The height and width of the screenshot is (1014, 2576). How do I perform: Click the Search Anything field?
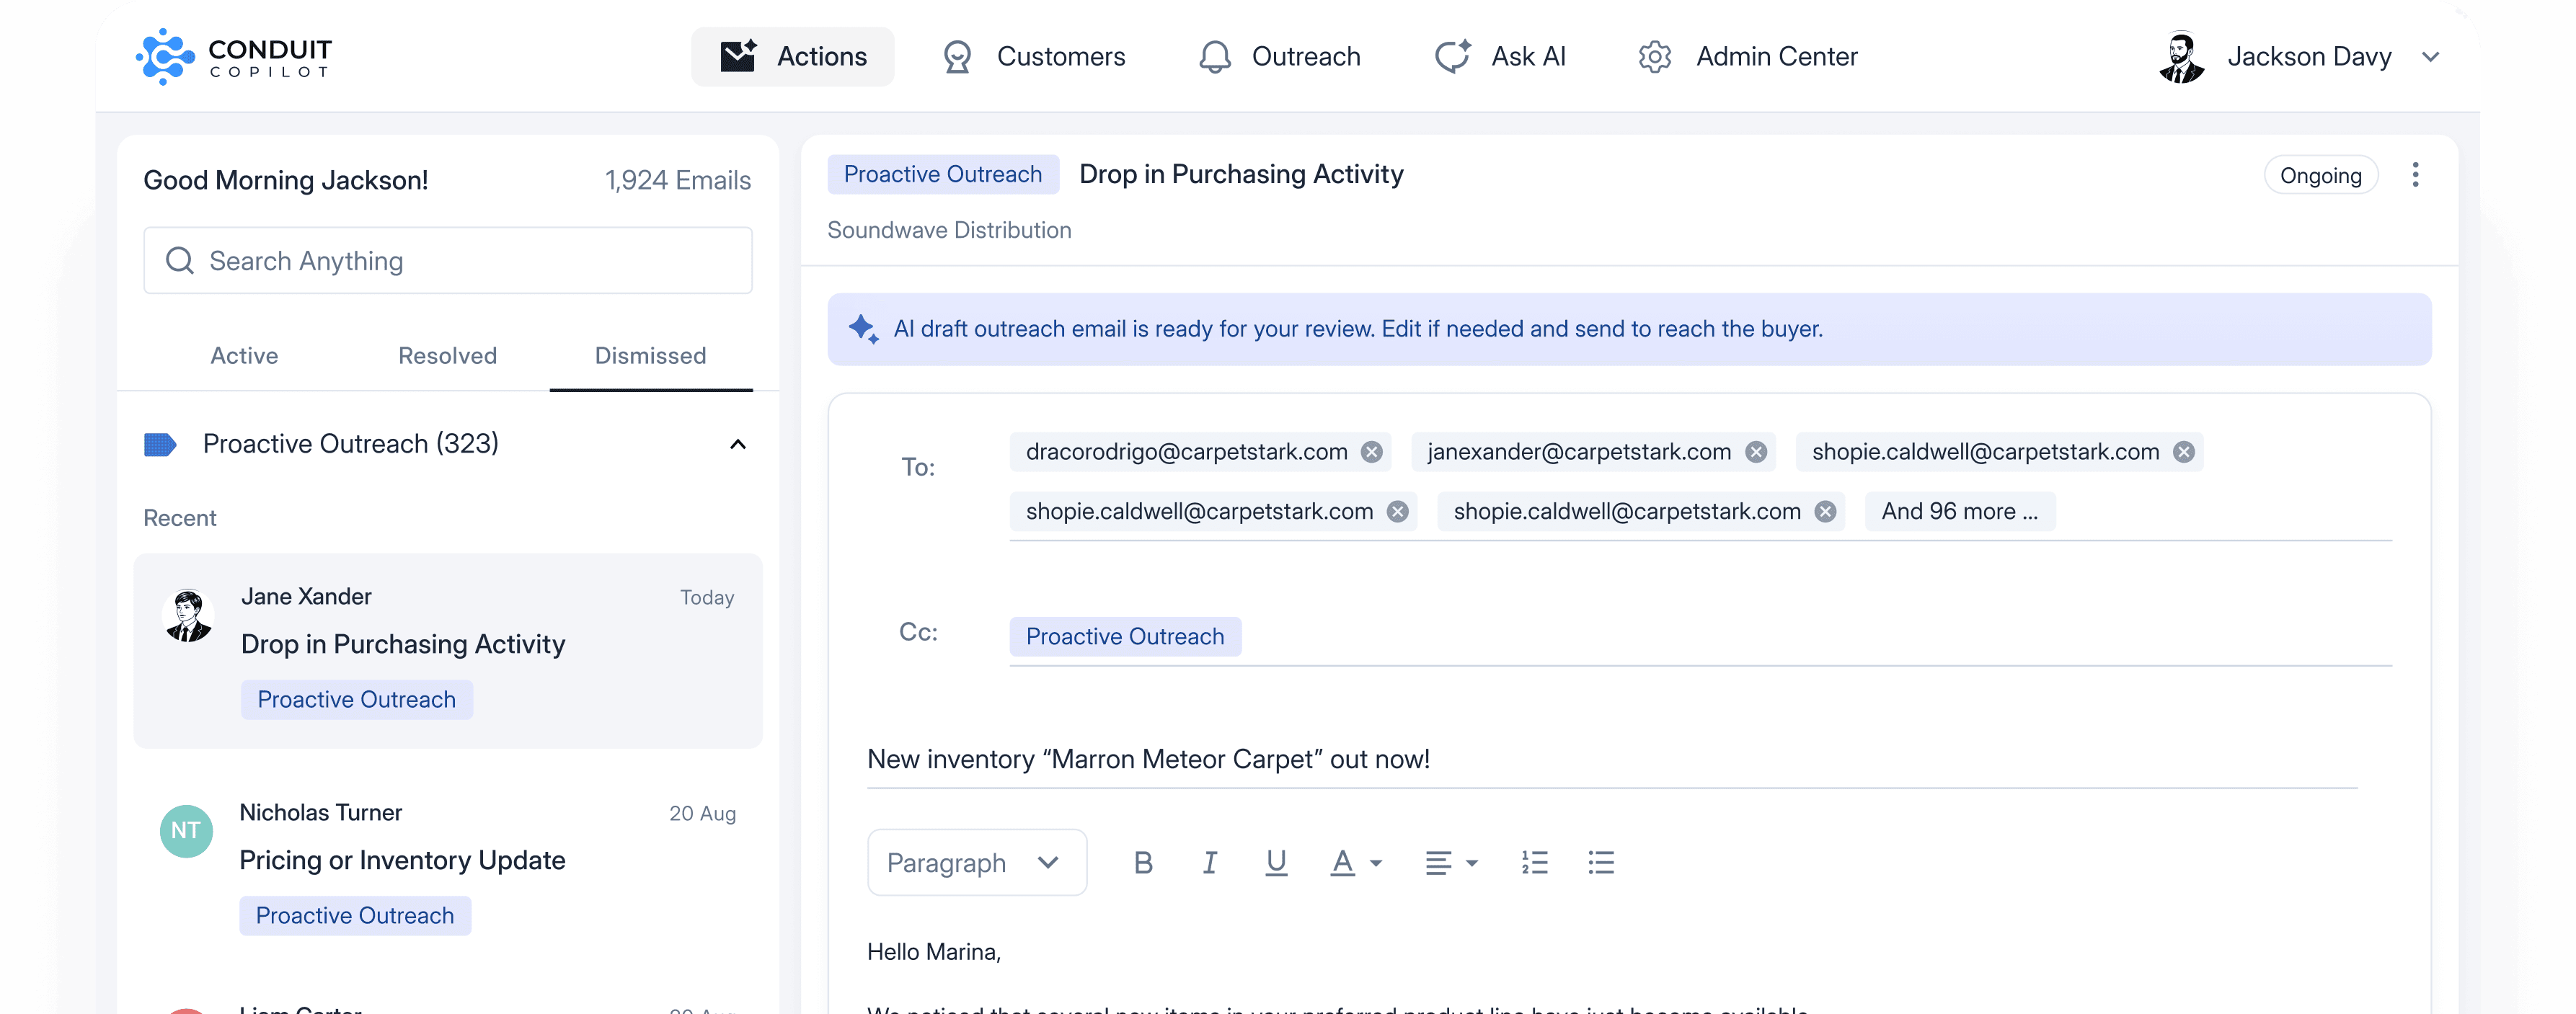tap(447, 261)
